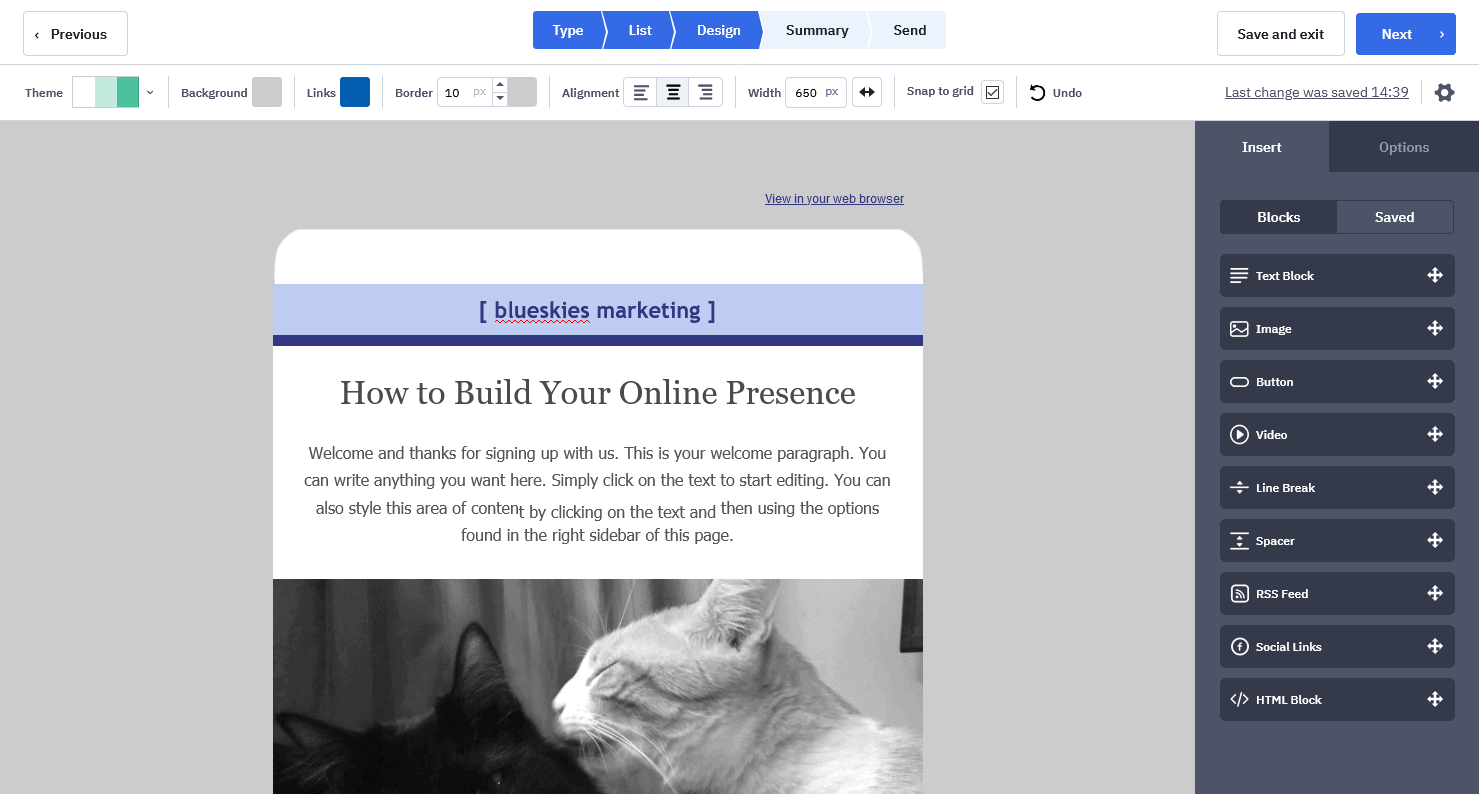Select the right alignment icon
This screenshot has height=794, width=1479.
pos(706,93)
